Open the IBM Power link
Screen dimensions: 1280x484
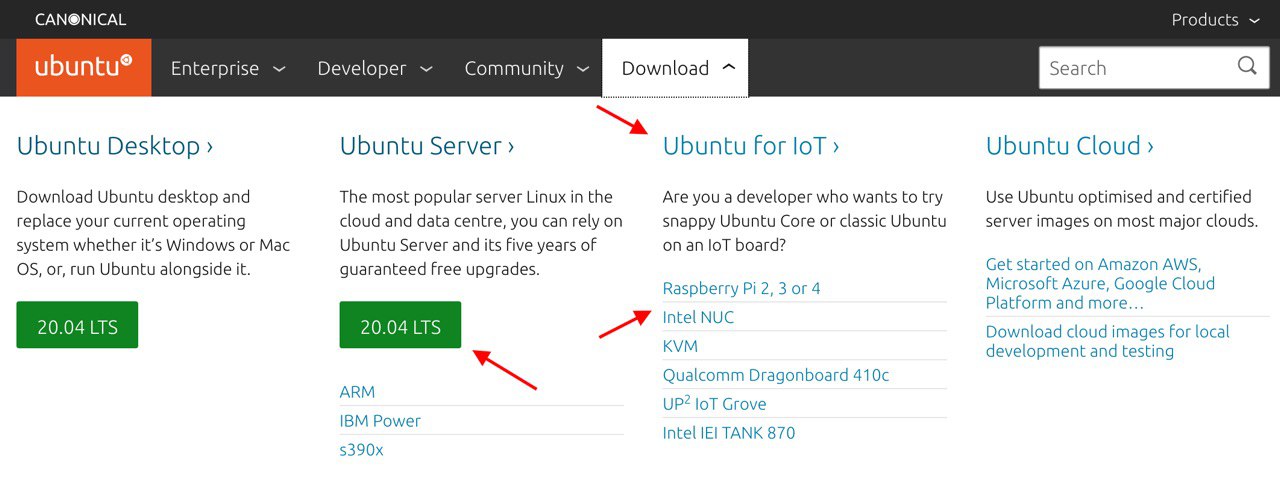[380, 421]
